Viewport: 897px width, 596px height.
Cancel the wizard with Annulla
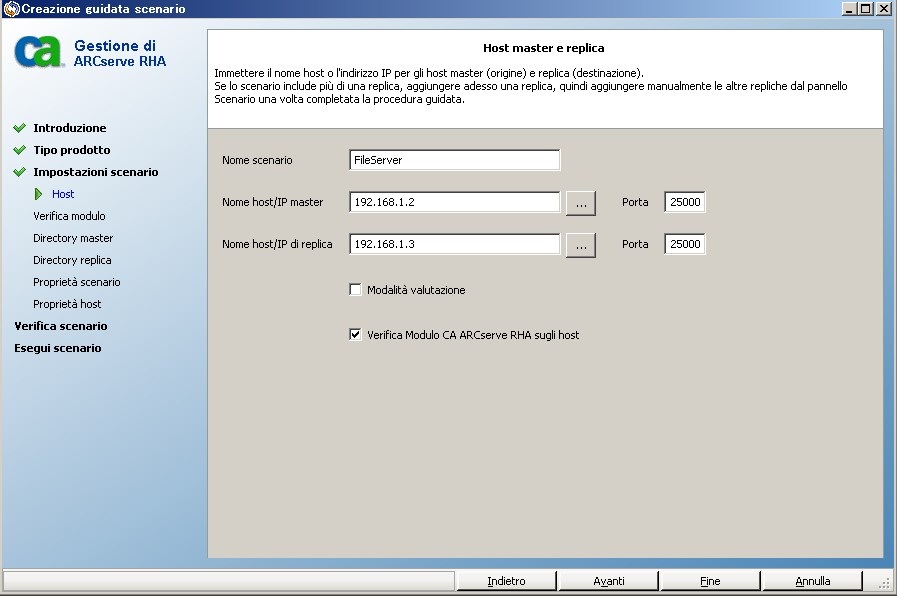point(812,581)
